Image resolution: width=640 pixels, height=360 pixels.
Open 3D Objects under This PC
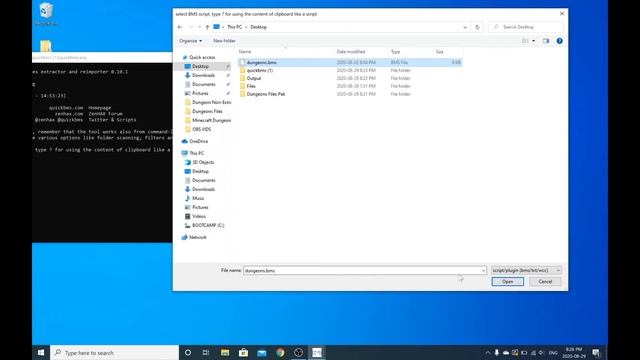(203, 162)
